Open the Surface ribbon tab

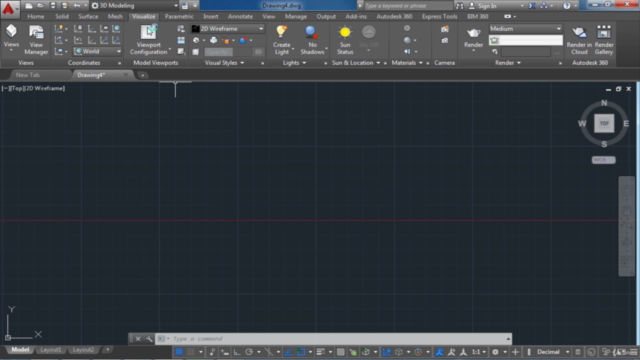coord(88,16)
